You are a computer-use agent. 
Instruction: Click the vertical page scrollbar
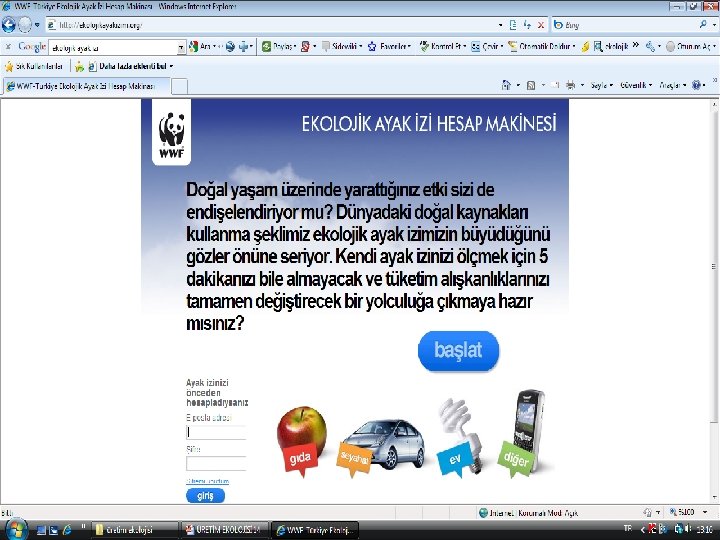point(714,266)
